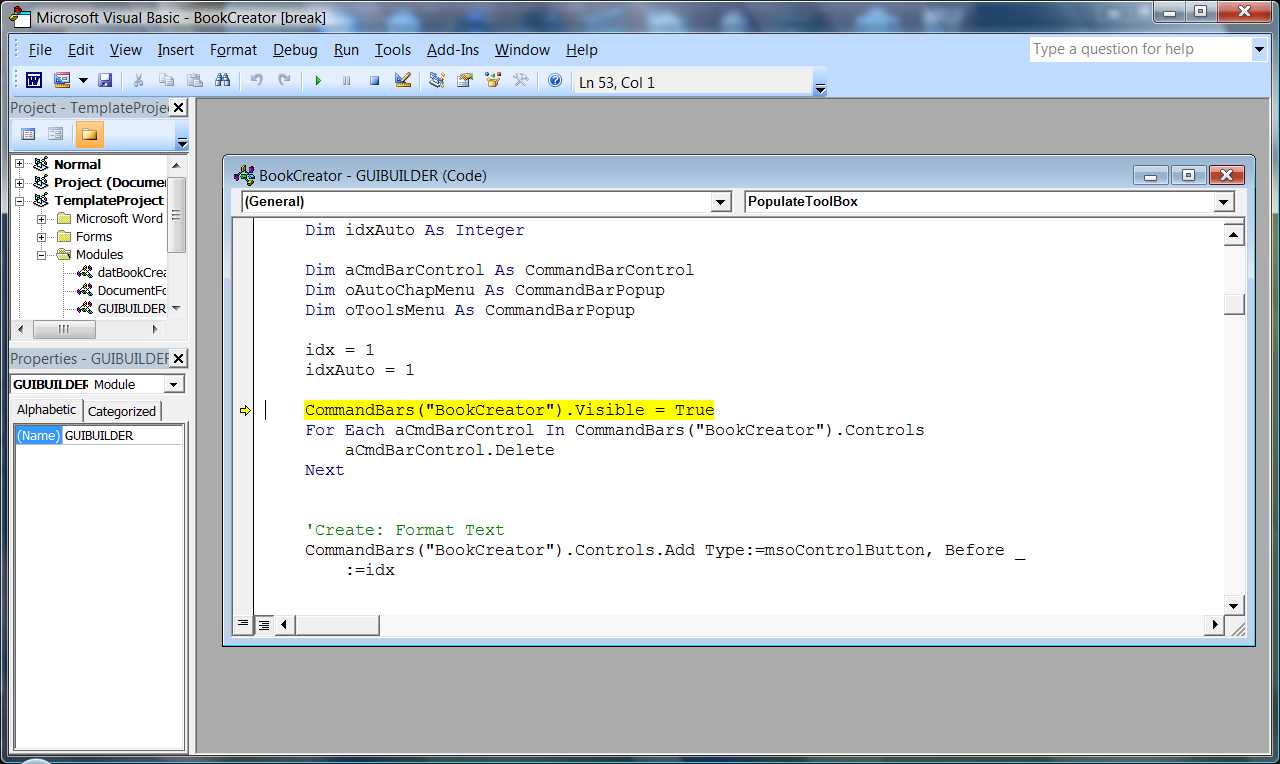Collapse the TemplateProject node

pos(20,200)
